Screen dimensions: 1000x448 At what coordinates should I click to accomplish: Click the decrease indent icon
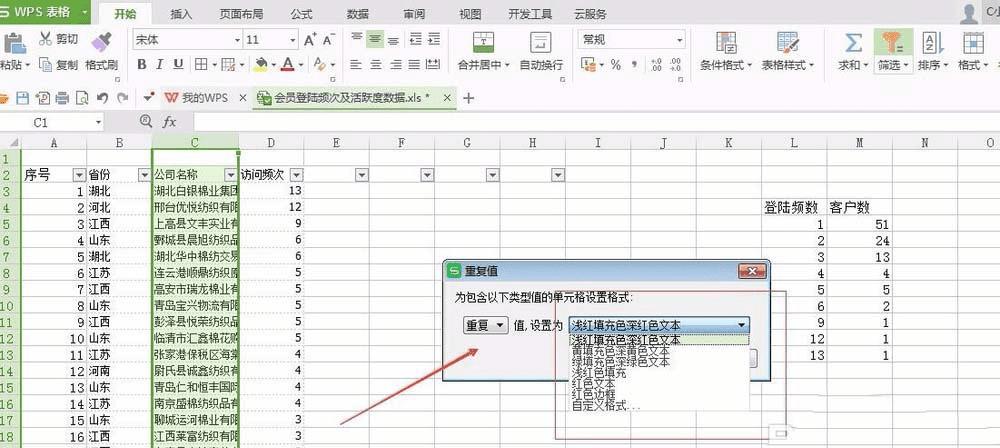pos(415,40)
